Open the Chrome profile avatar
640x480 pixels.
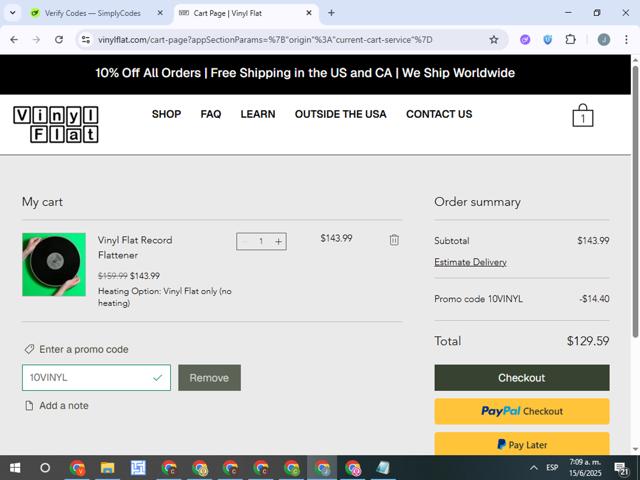604,40
